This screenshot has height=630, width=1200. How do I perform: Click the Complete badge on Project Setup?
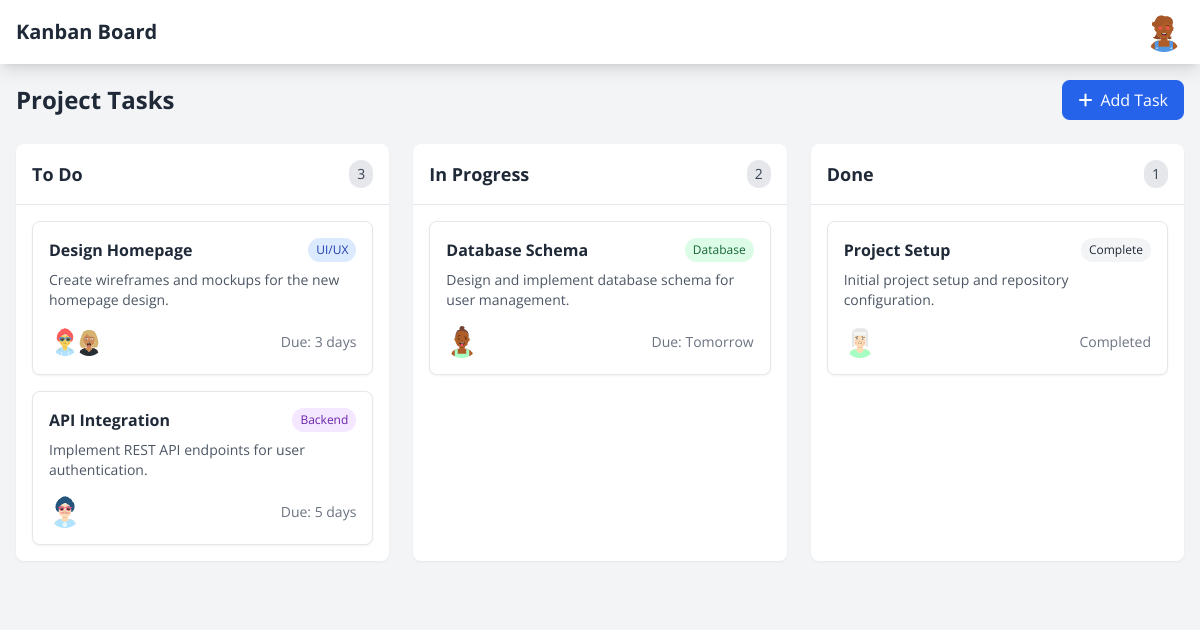(x=1115, y=250)
